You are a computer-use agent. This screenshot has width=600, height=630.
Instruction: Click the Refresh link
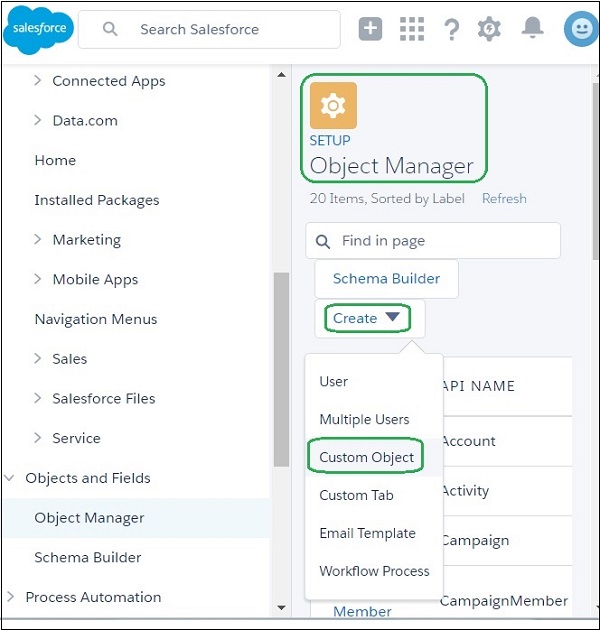(x=504, y=198)
